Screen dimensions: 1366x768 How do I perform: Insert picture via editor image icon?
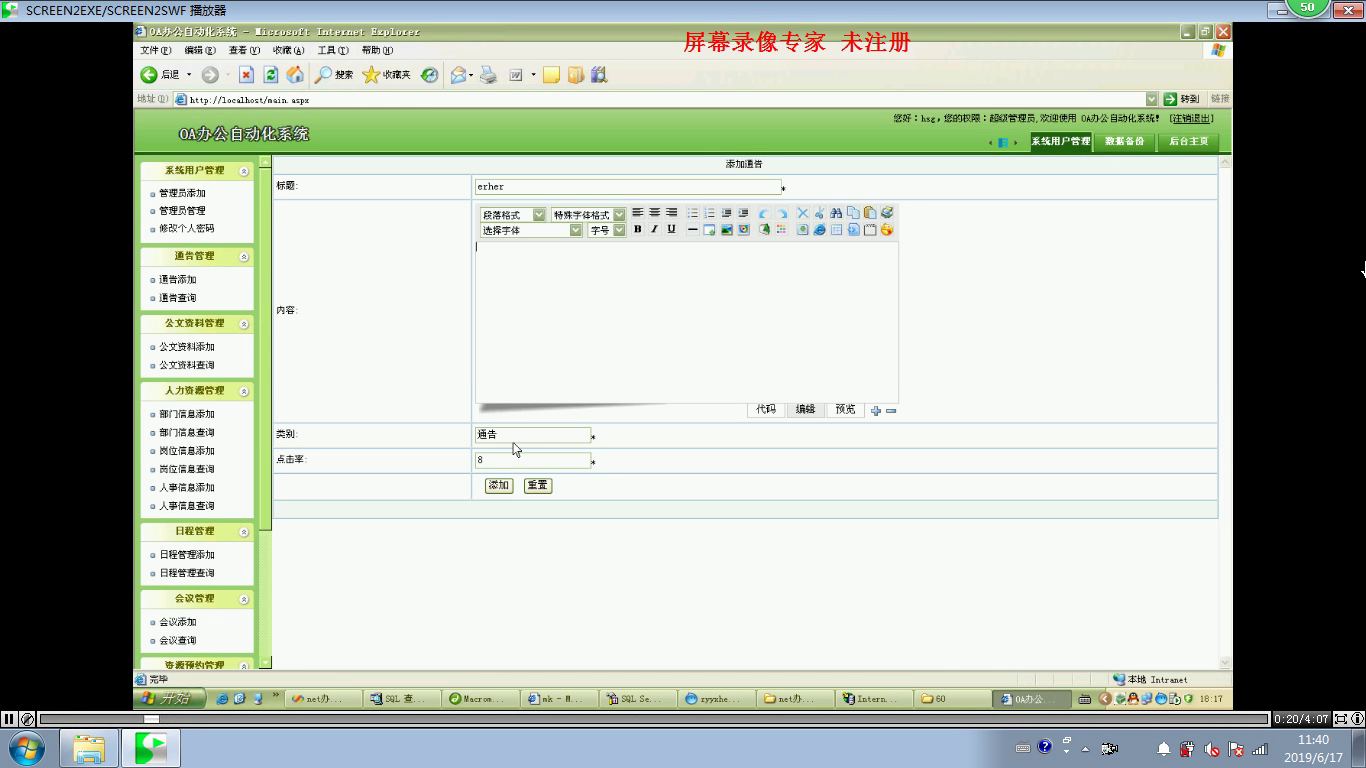point(727,230)
